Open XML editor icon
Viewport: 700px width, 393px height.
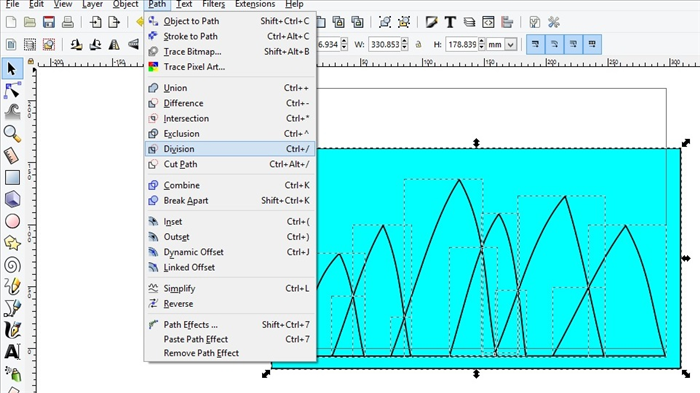(x=488, y=22)
